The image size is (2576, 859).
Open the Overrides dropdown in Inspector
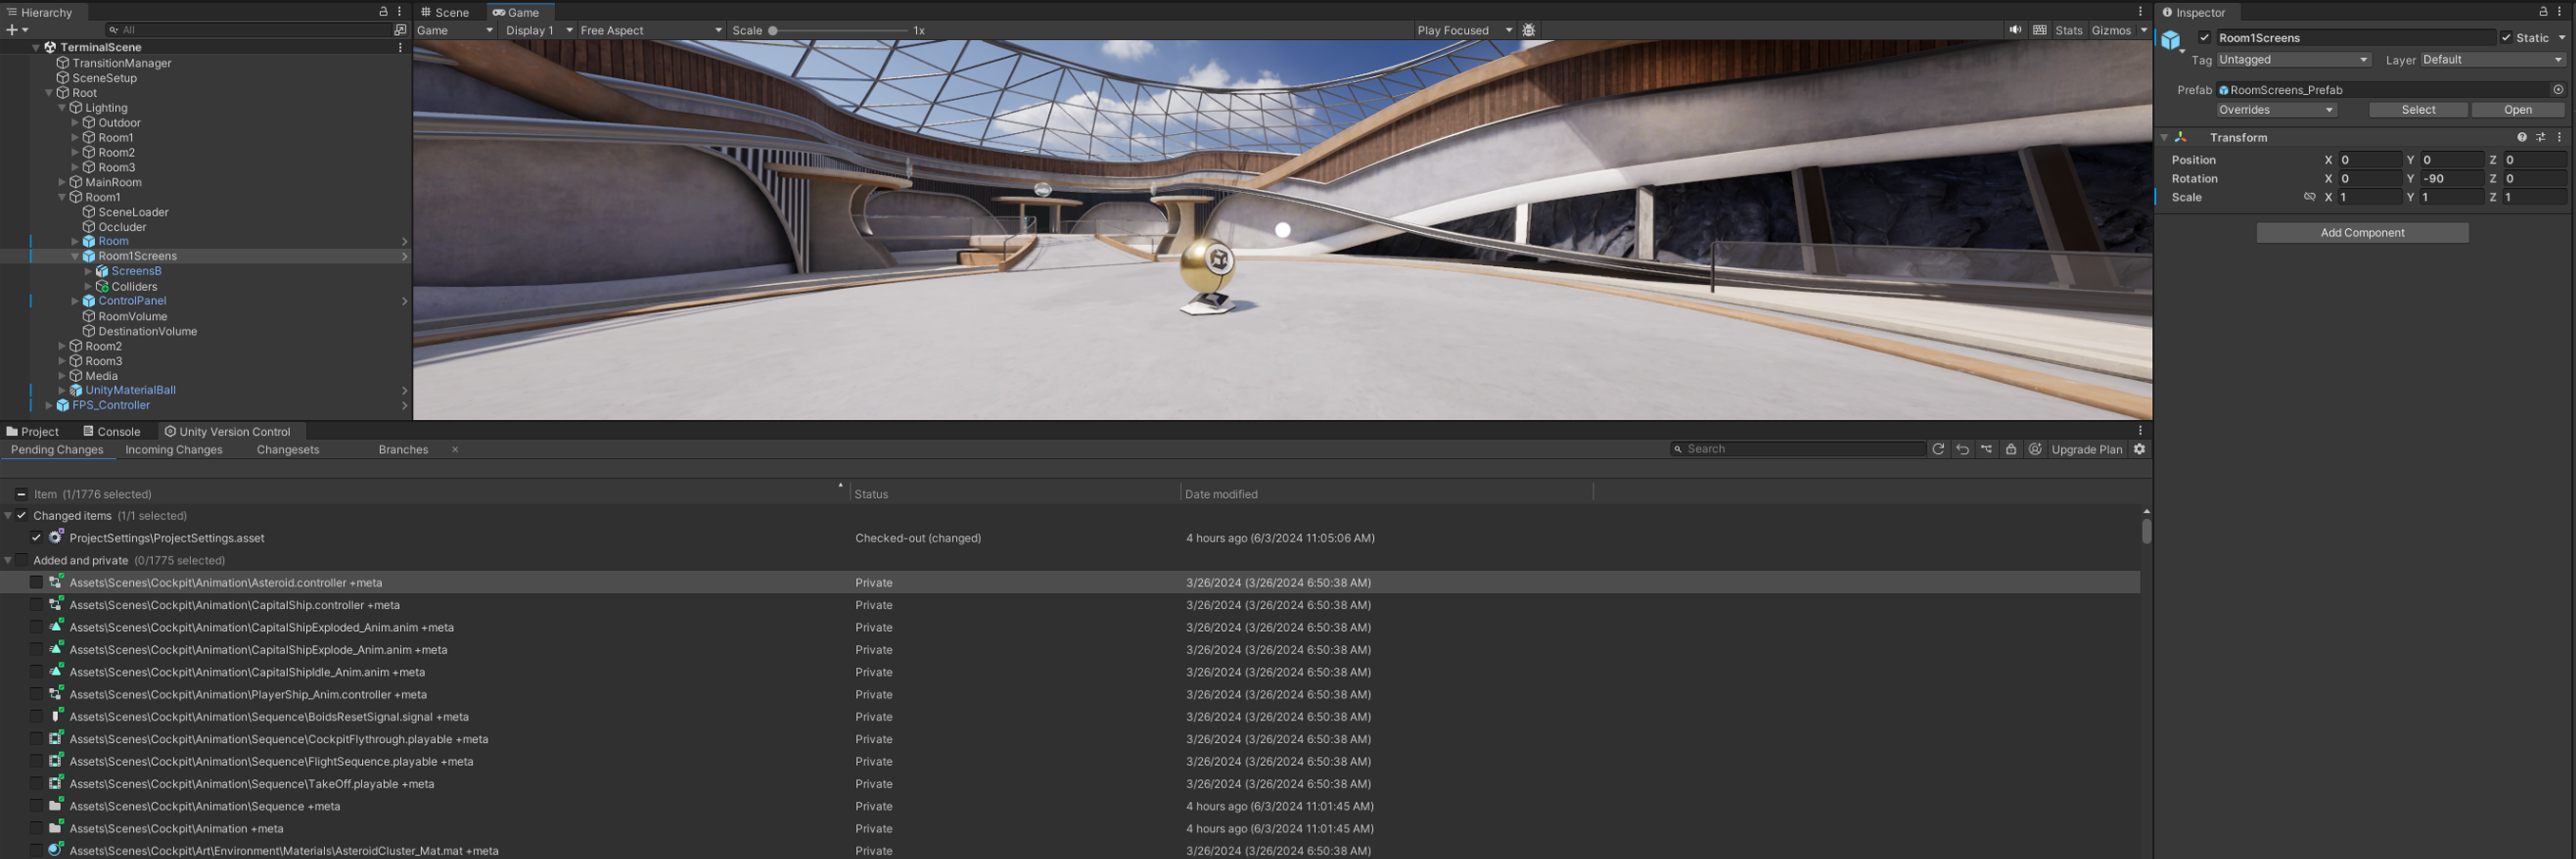coord(2275,110)
